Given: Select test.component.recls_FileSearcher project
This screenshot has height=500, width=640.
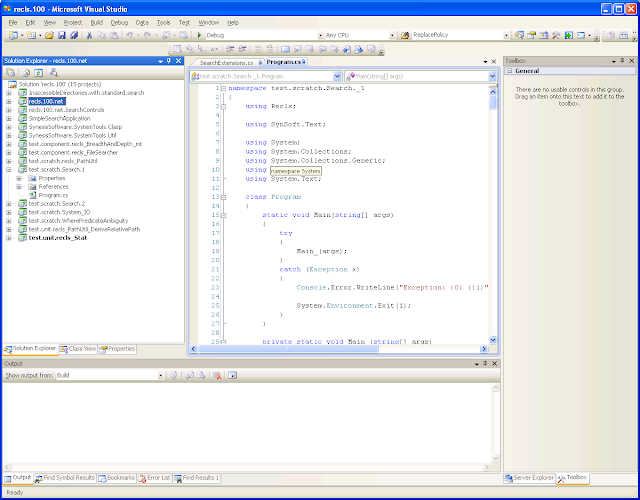Looking at the screenshot, I should [x=73, y=153].
